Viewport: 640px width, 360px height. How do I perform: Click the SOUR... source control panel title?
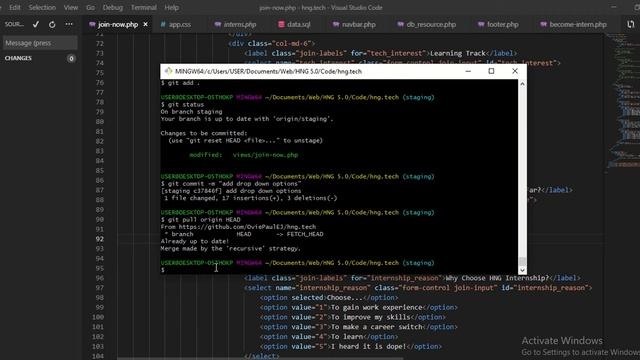(14, 24)
